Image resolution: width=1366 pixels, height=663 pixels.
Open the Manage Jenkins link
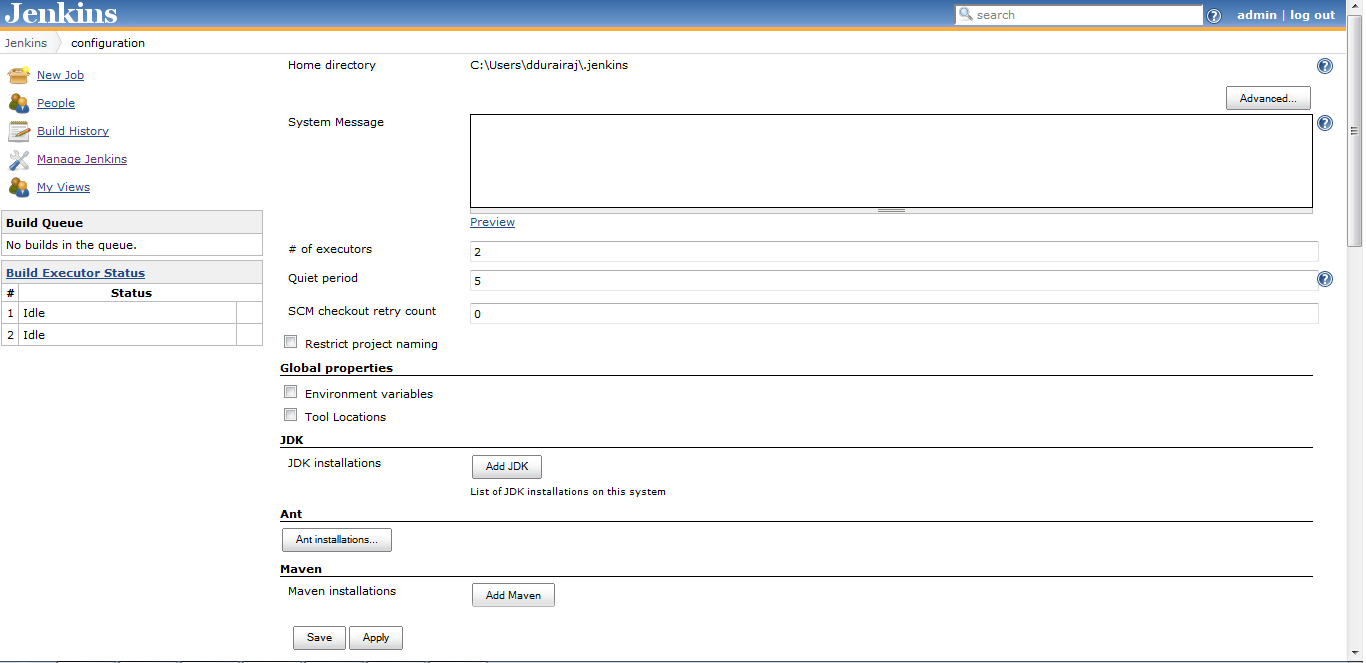82,159
